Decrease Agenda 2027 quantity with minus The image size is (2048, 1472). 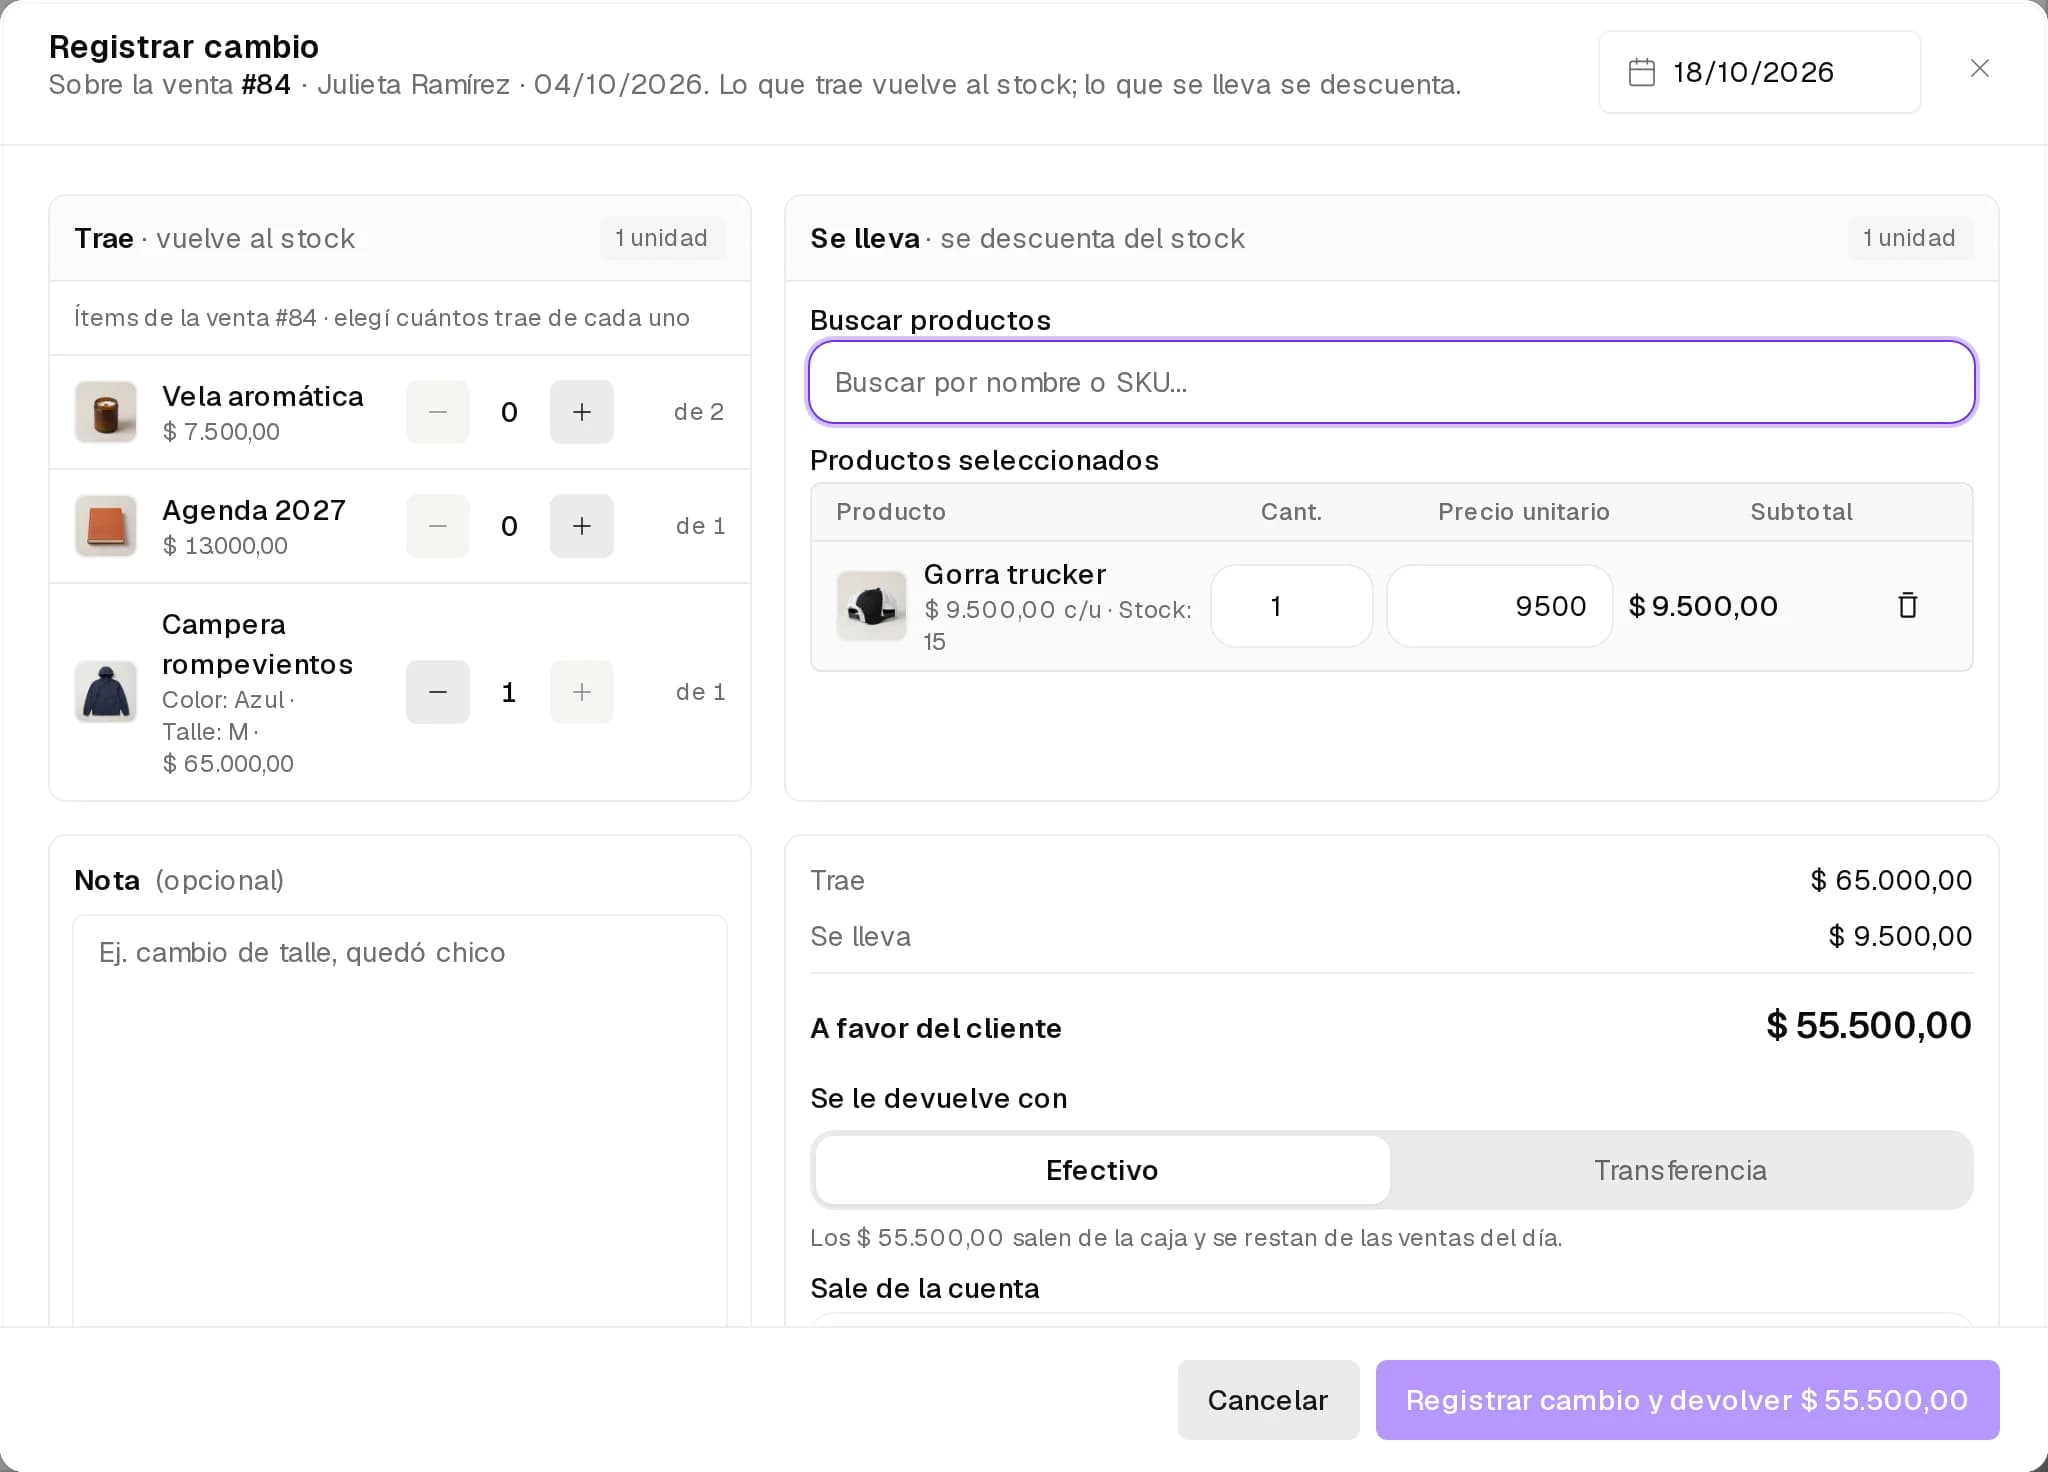pos(438,526)
